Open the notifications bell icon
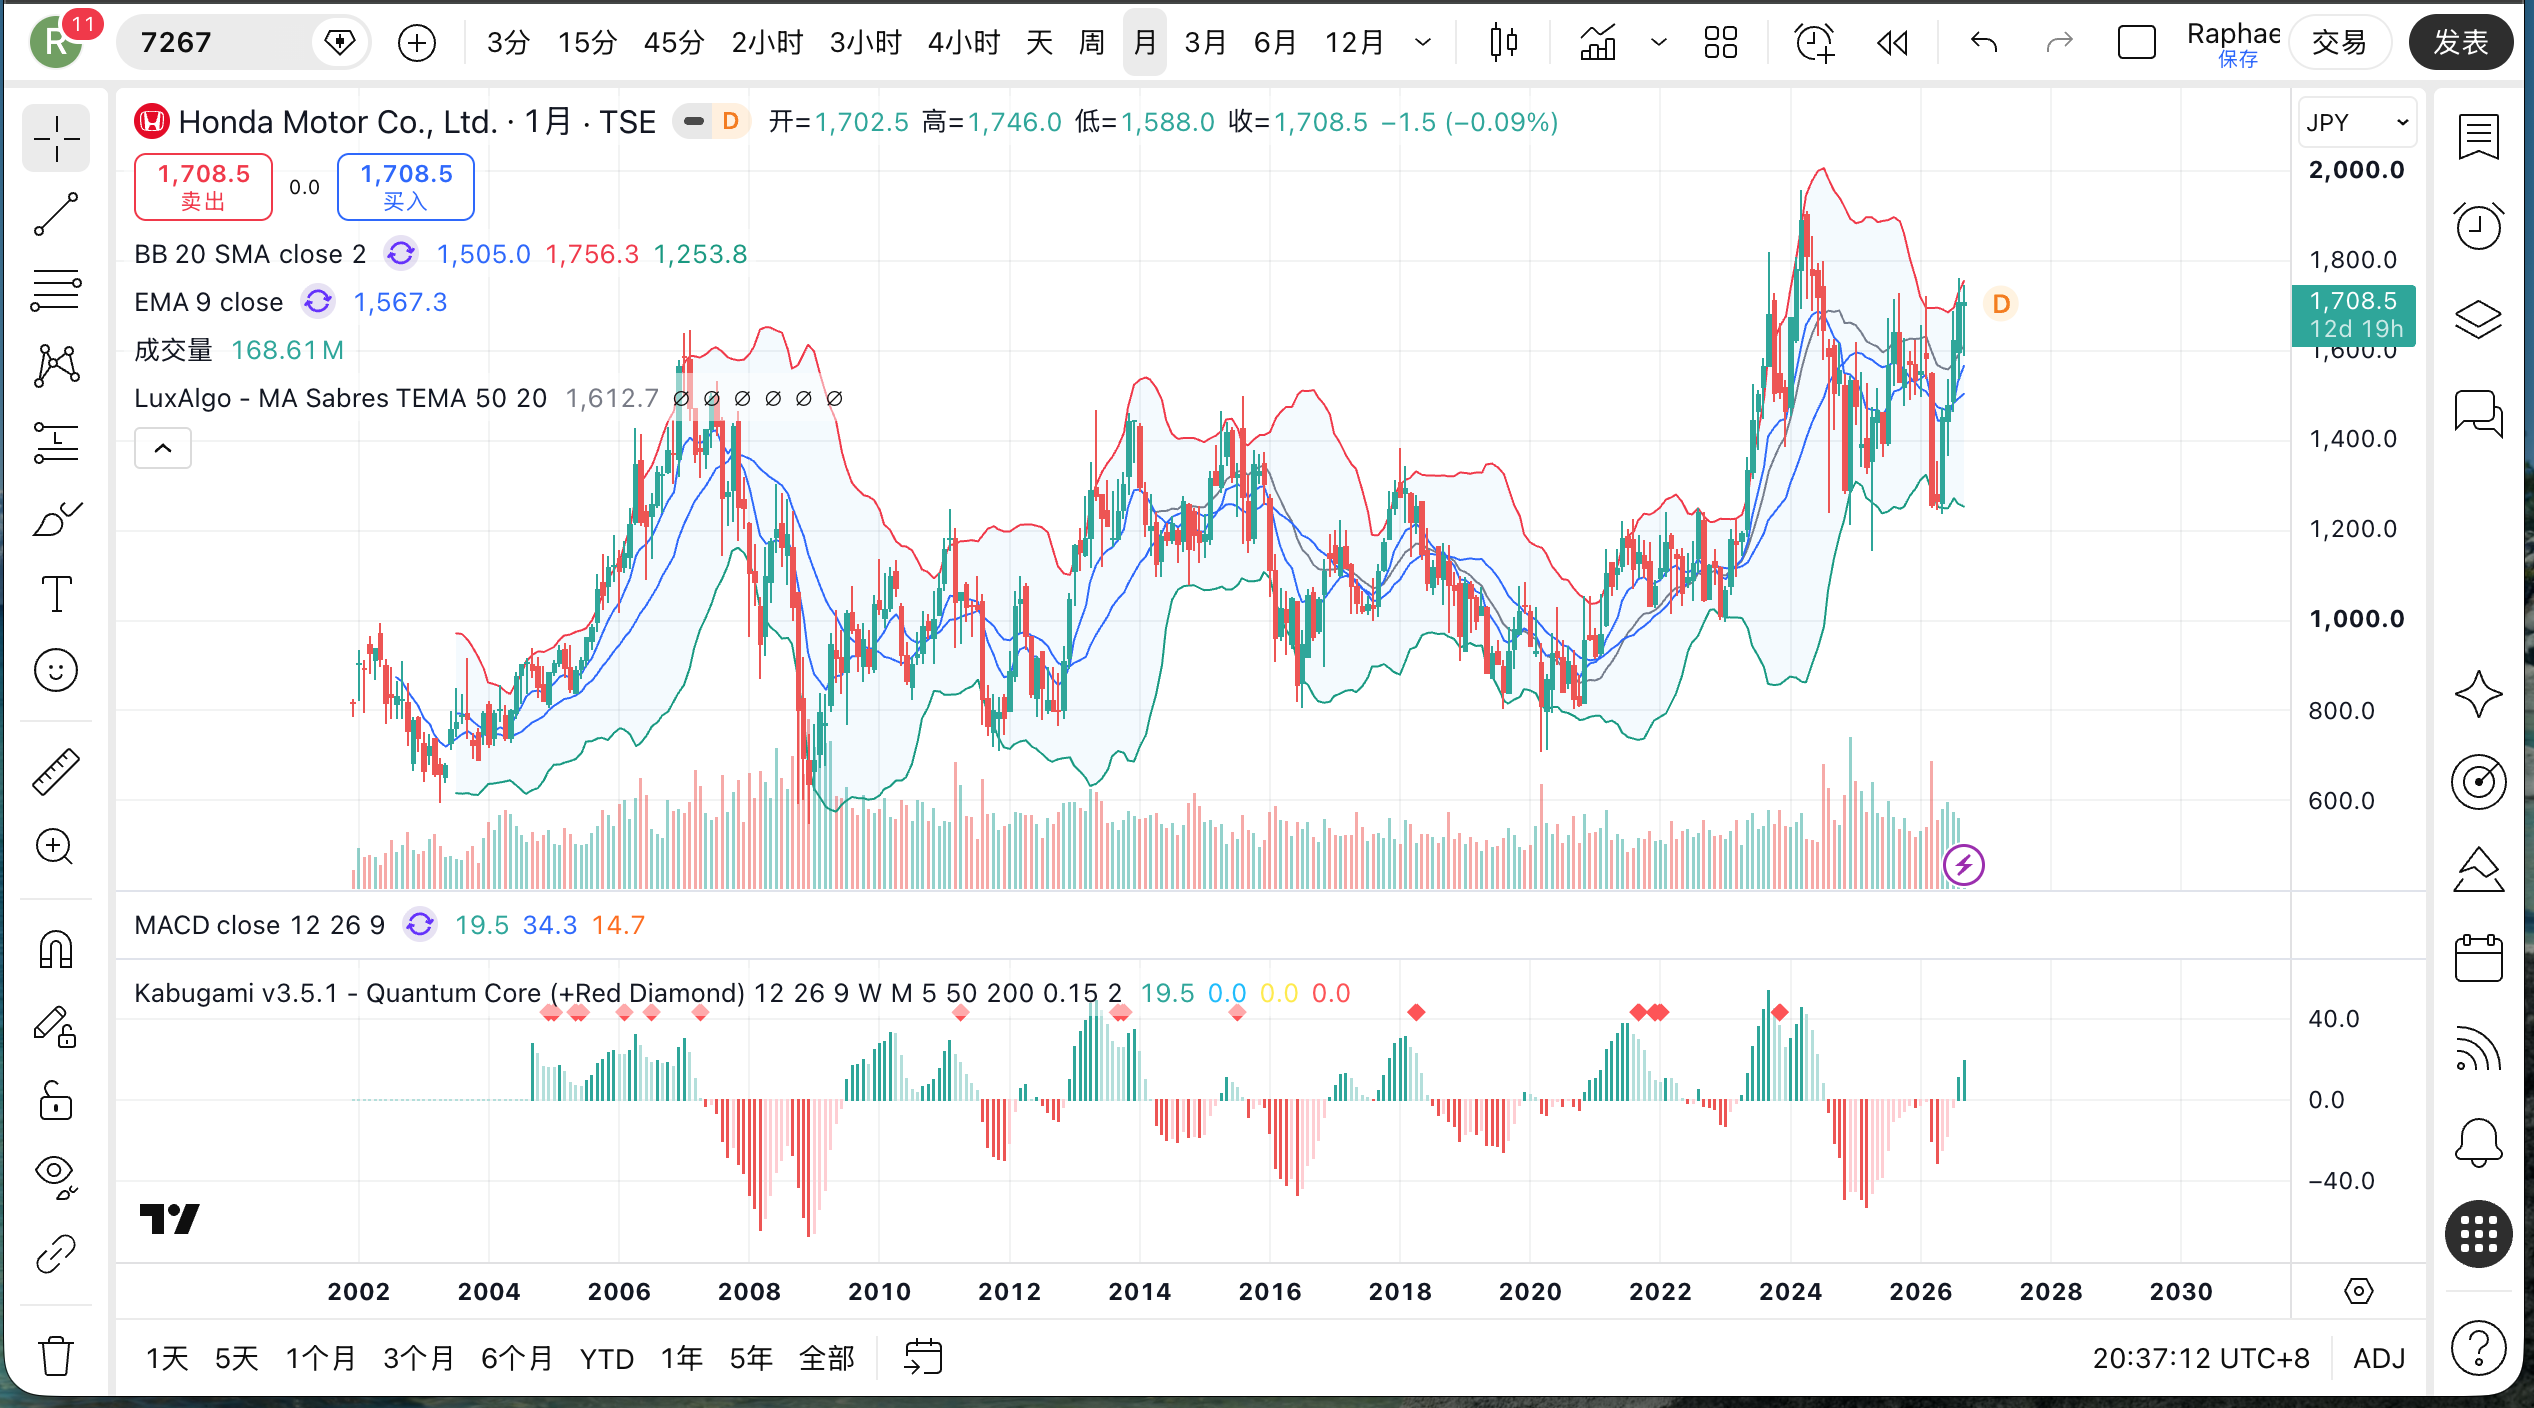This screenshot has height=1408, width=2534. (2478, 1142)
